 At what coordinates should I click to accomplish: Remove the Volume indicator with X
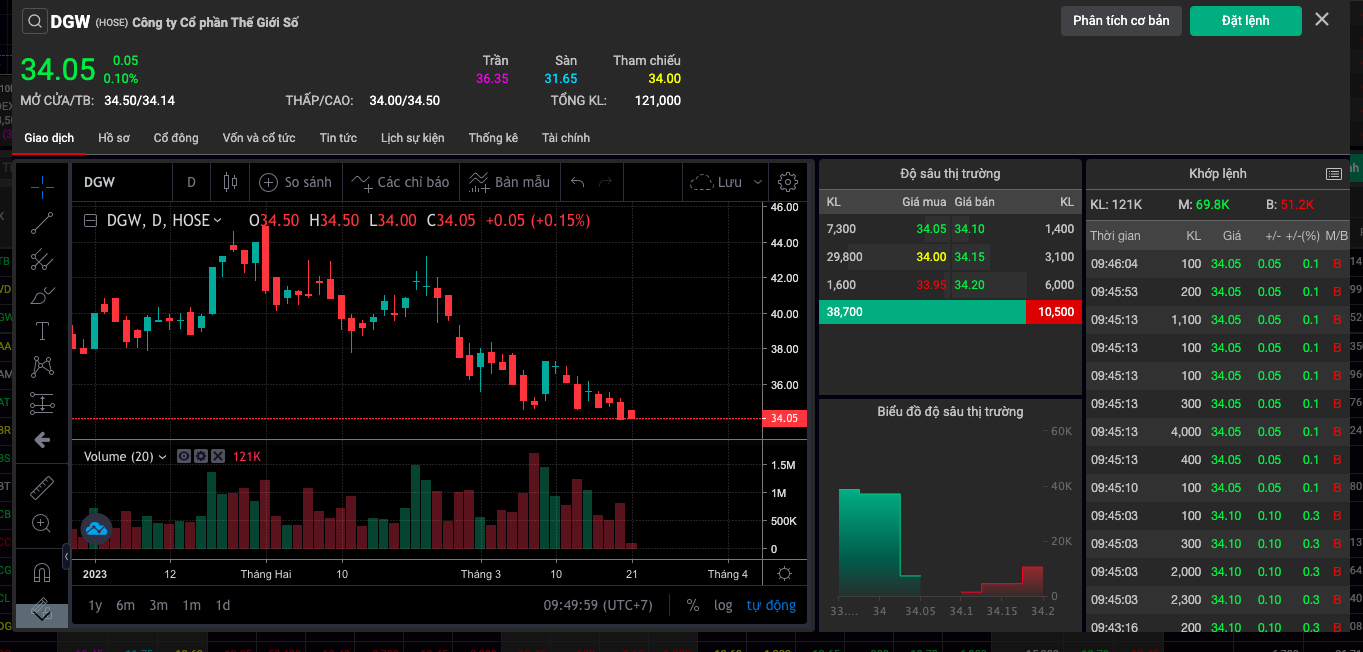point(218,456)
